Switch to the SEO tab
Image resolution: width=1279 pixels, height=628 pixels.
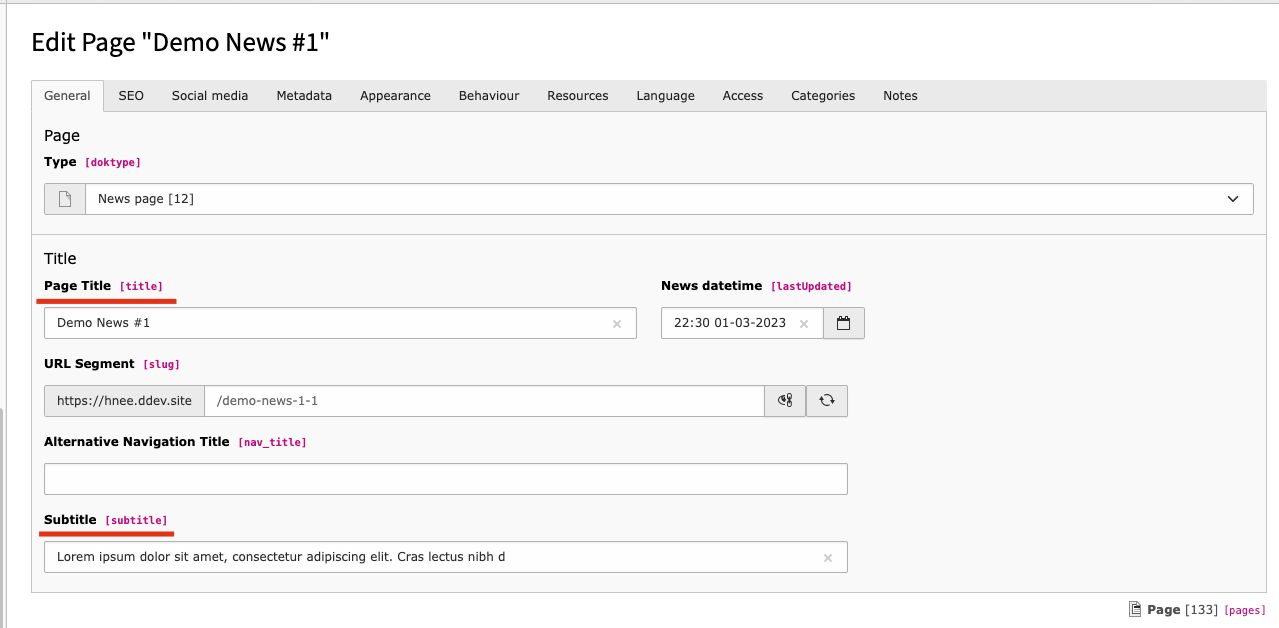131,96
